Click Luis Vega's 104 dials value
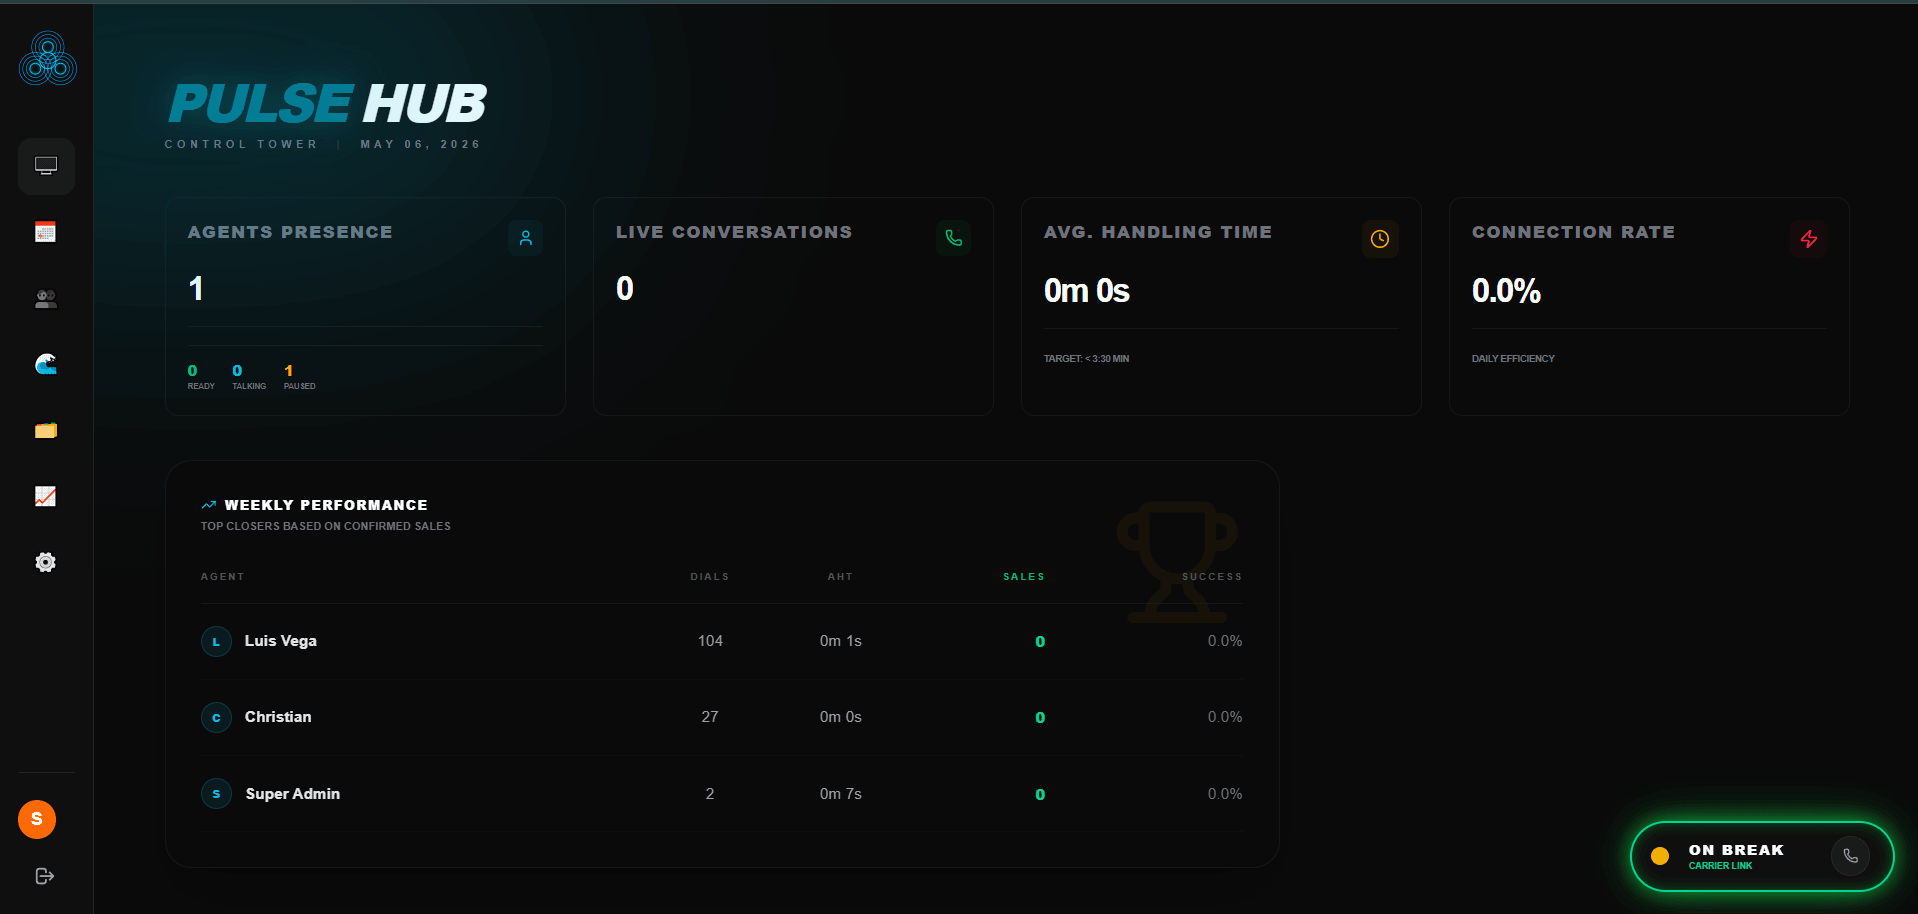Screen dimensions: 1918x914 tap(710, 641)
